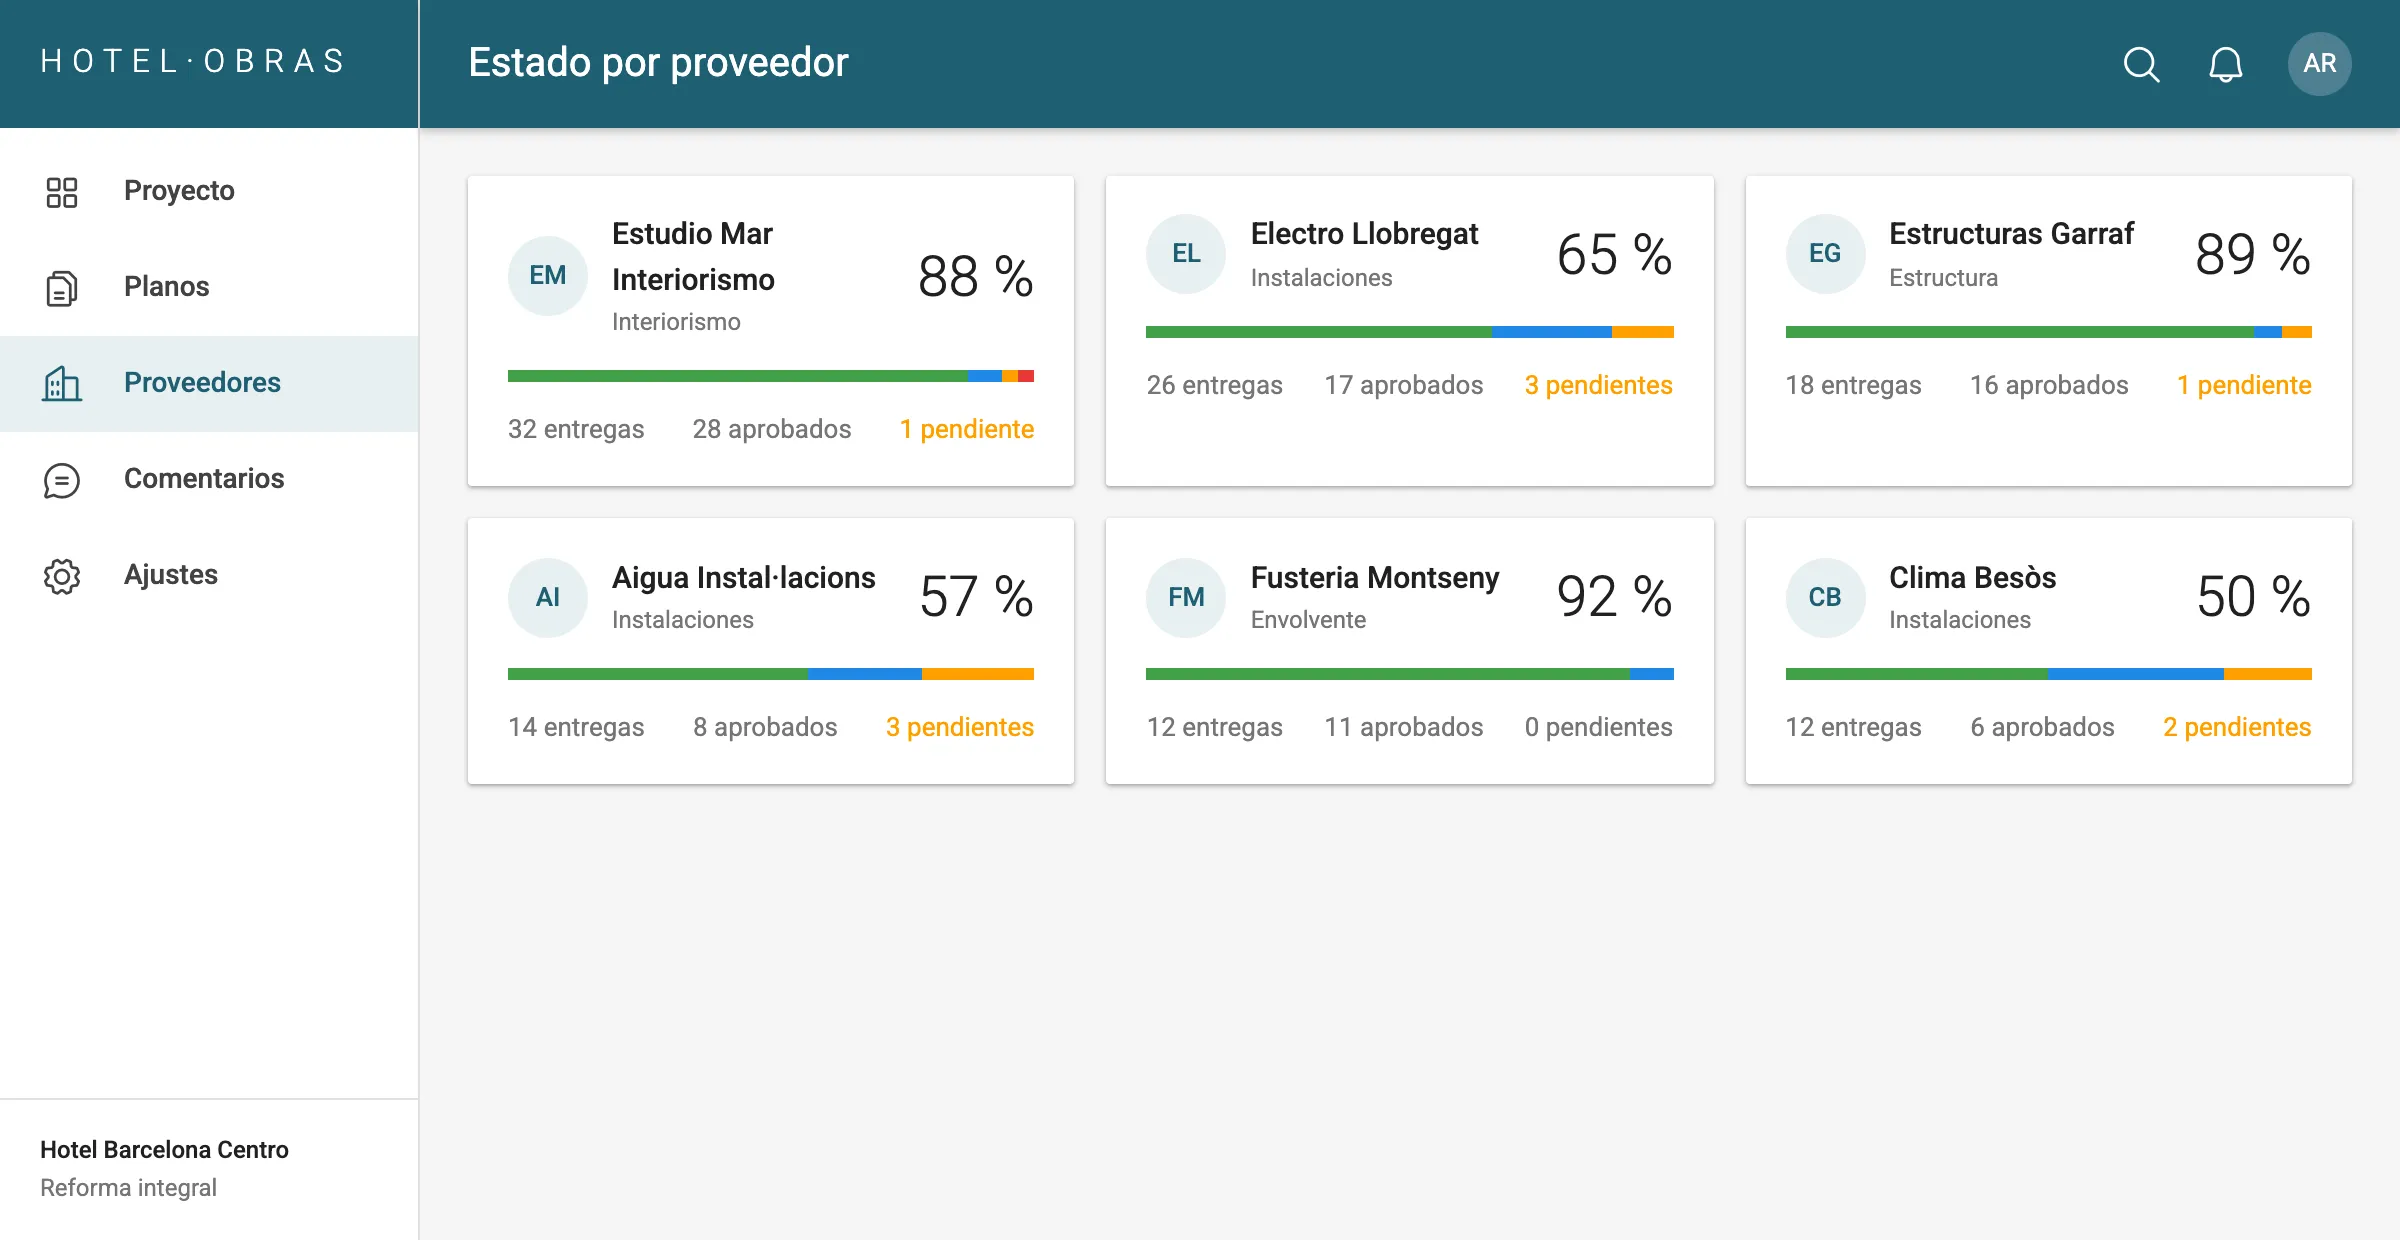The width and height of the screenshot is (2400, 1240).
Task: Click '32 entregas' on Estudio Mar card
Action: click(576, 429)
